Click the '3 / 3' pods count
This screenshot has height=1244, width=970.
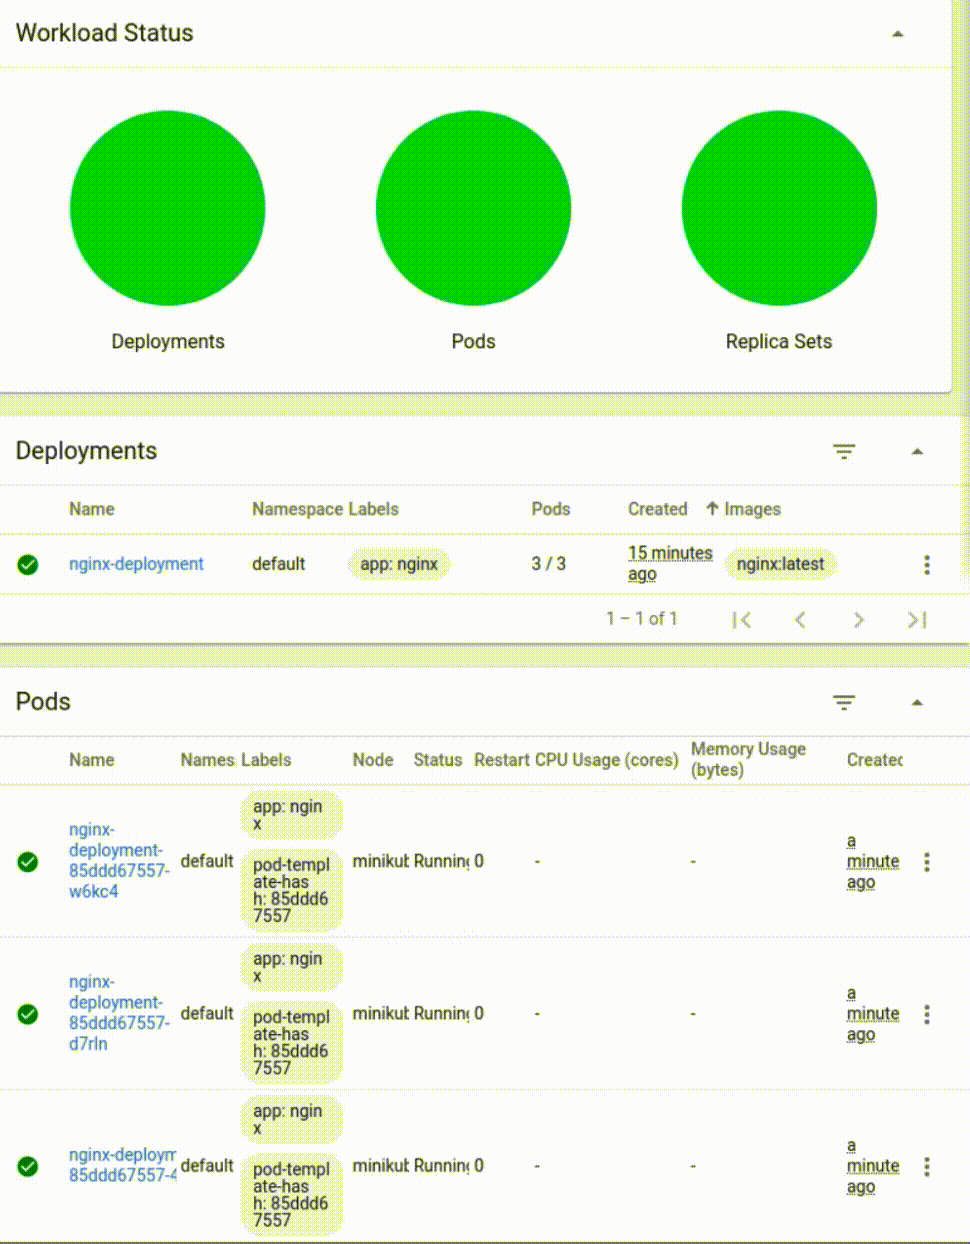548,564
